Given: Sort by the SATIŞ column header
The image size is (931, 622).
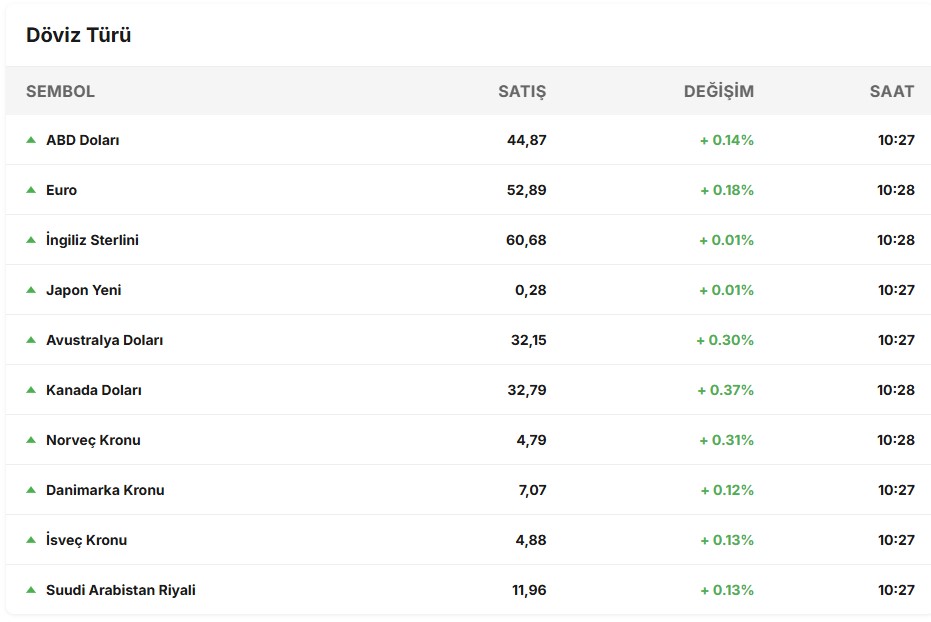Looking at the screenshot, I should coord(522,91).
